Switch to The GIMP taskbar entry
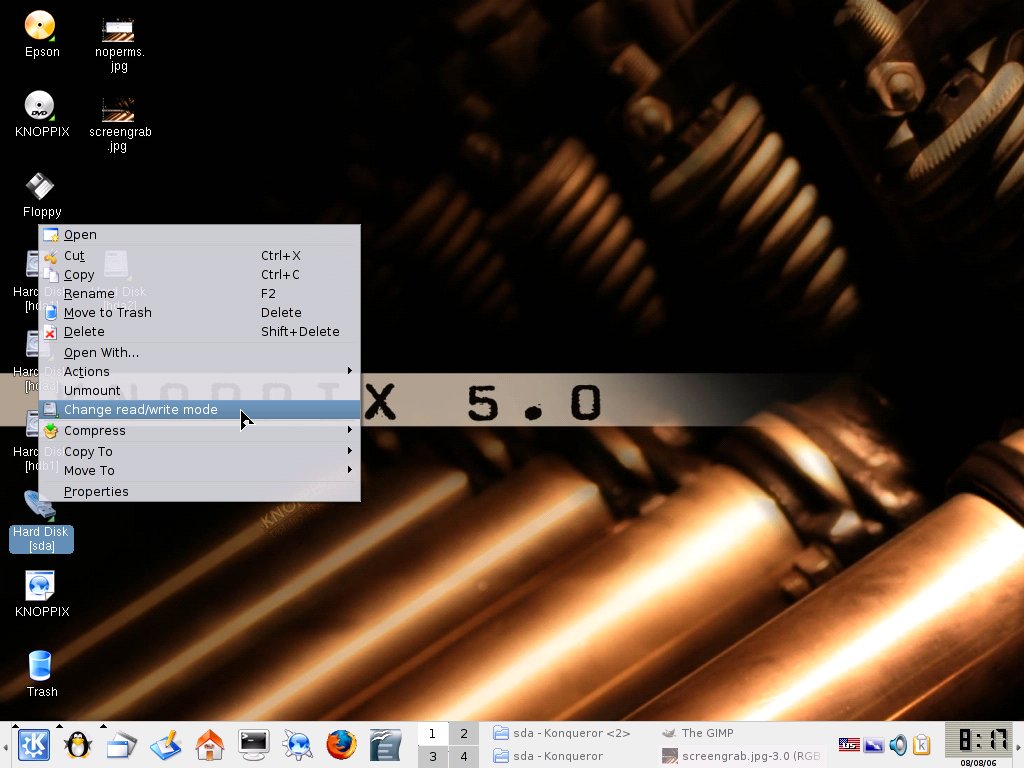The height and width of the screenshot is (768, 1024). tap(707, 733)
